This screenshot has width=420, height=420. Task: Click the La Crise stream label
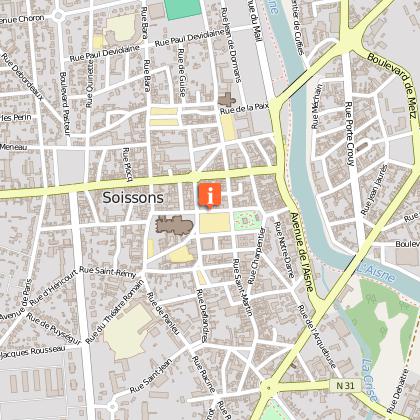(370, 380)
